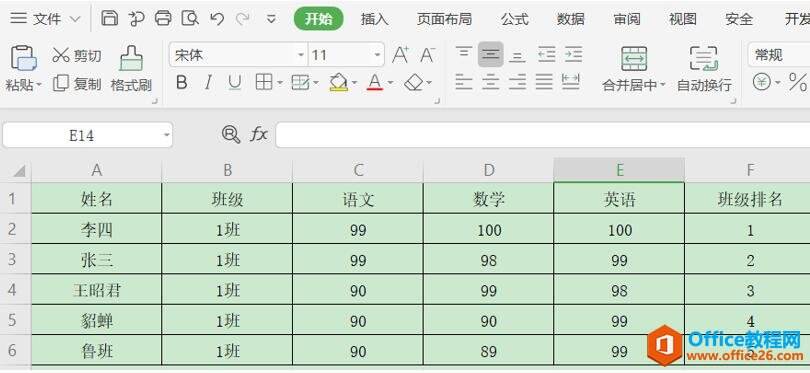Click the eraser clear formatting icon
Screen dimensions: 810x373
pyautogui.click(x=414, y=82)
